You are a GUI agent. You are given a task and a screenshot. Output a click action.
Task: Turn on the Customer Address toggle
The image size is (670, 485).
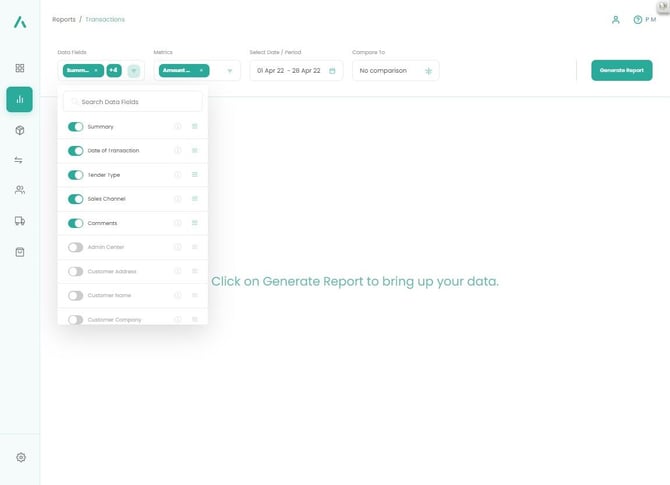(x=76, y=271)
